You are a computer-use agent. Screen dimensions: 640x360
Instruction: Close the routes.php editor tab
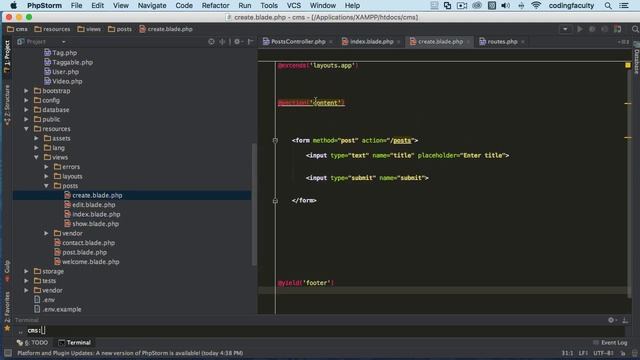522,42
